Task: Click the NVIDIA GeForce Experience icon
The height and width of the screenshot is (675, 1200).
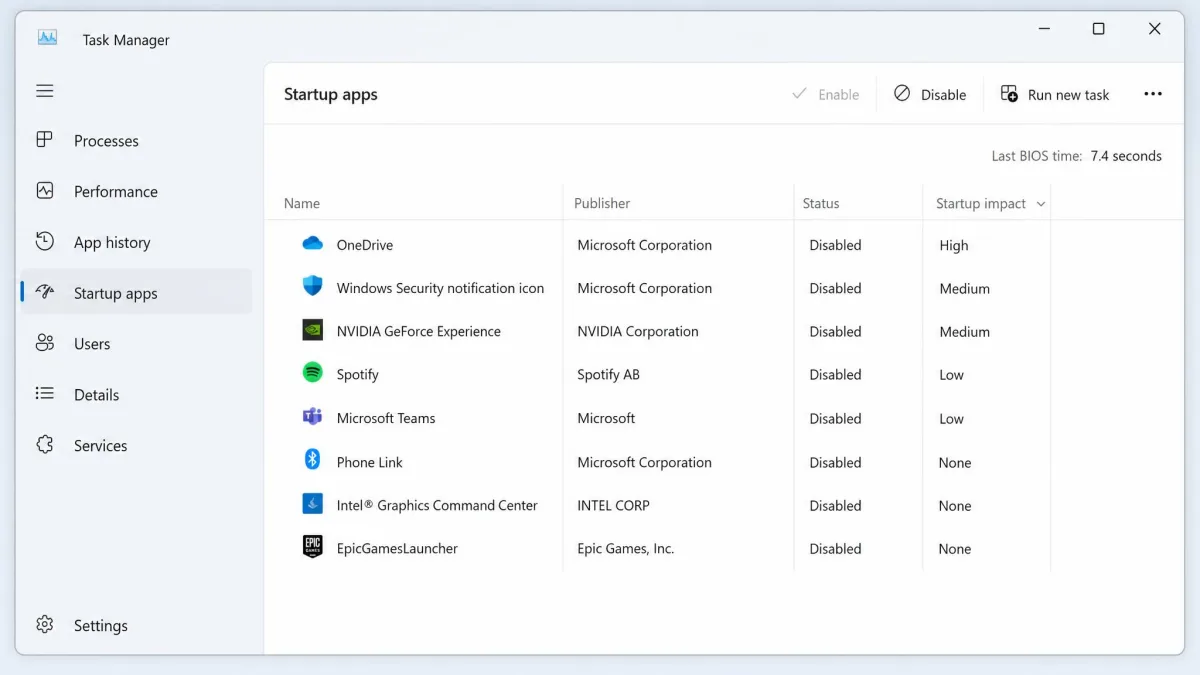Action: click(x=312, y=330)
